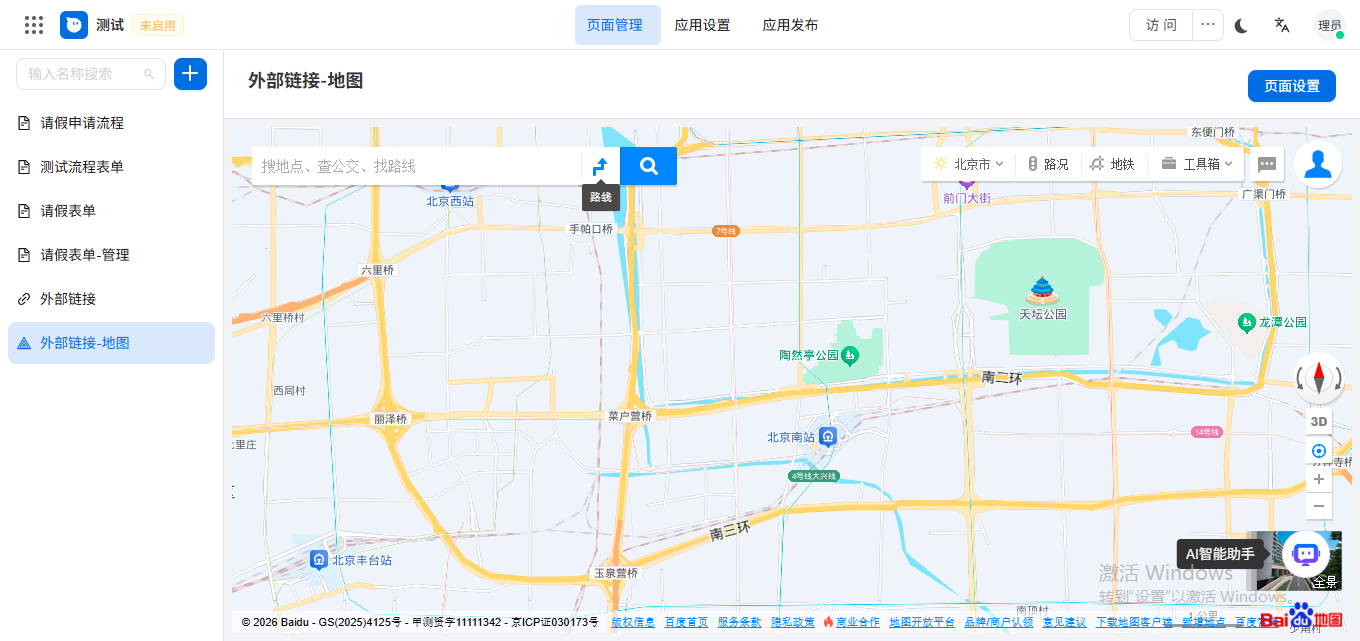This screenshot has height=641, width=1360.
Task: Click the blue app logo beside 测试
Action: pyautogui.click(x=74, y=25)
